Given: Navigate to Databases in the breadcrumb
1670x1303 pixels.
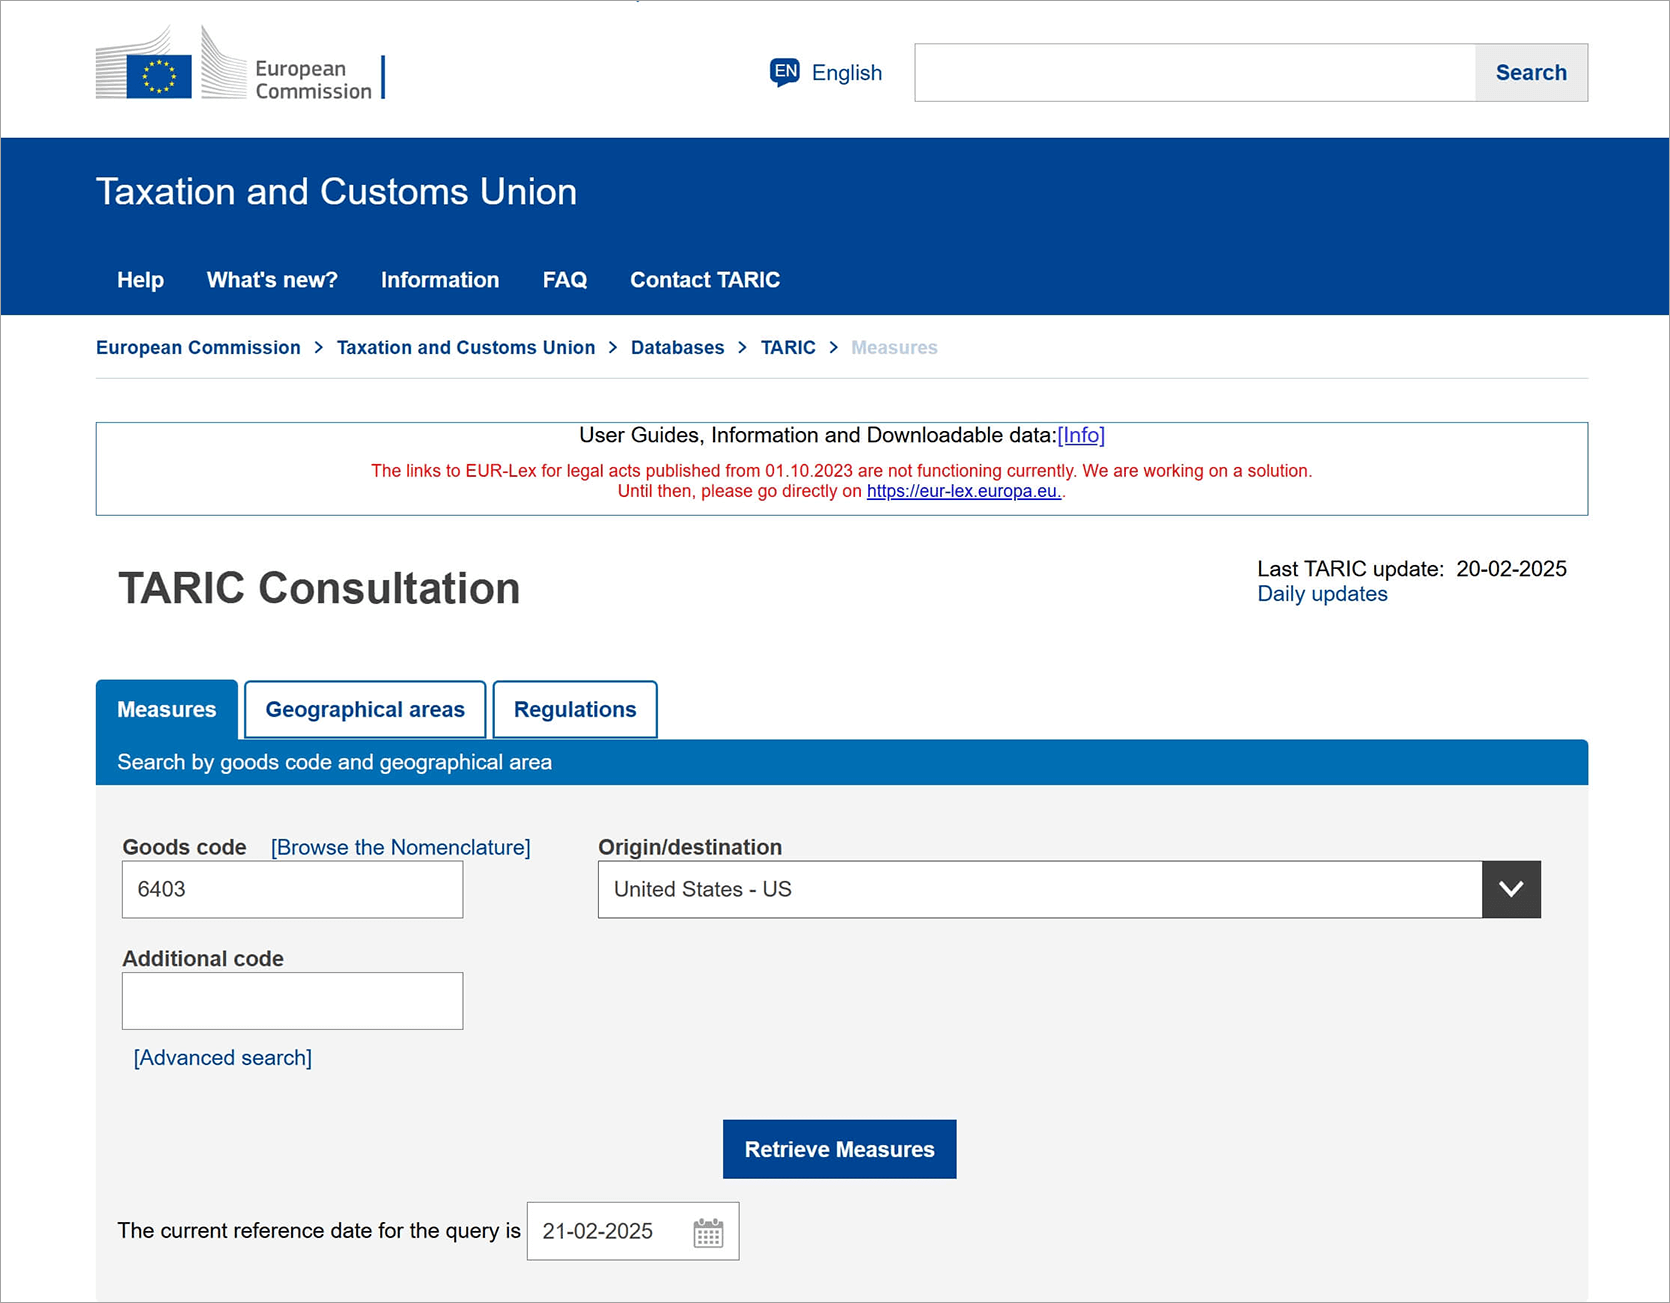Looking at the screenshot, I should [677, 347].
